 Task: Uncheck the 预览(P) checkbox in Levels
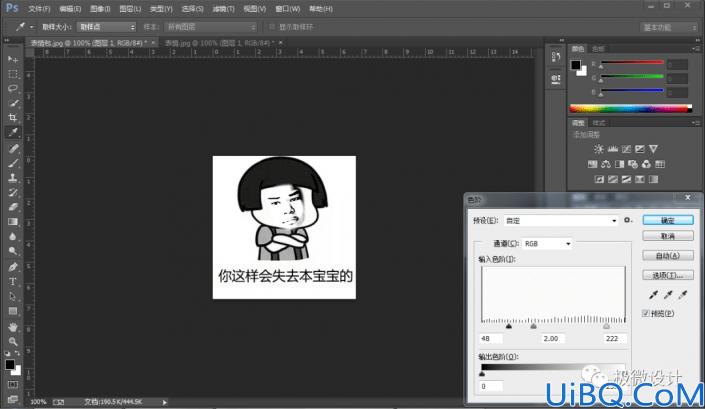pos(646,314)
